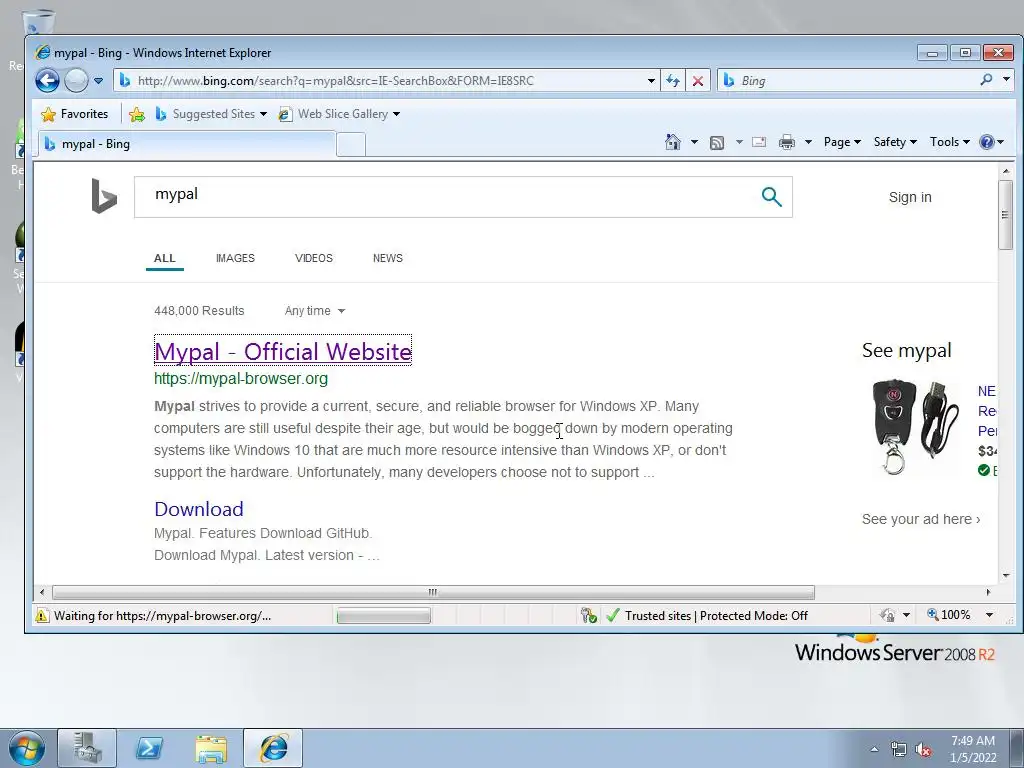
Task: Go back with the IE Back arrow
Action: point(47,80)
